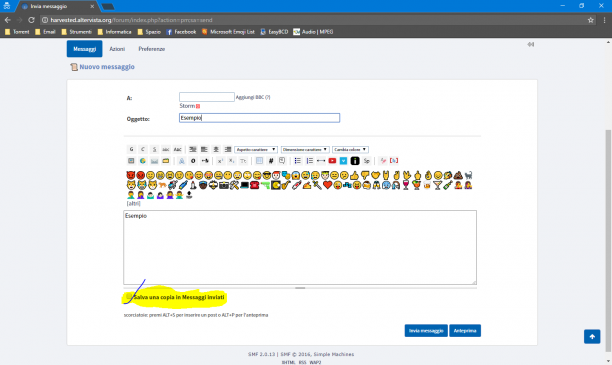This screenshot has height=365, width=612.
Task: Remove recipient Storm with red icon
Action: [198, 106]
